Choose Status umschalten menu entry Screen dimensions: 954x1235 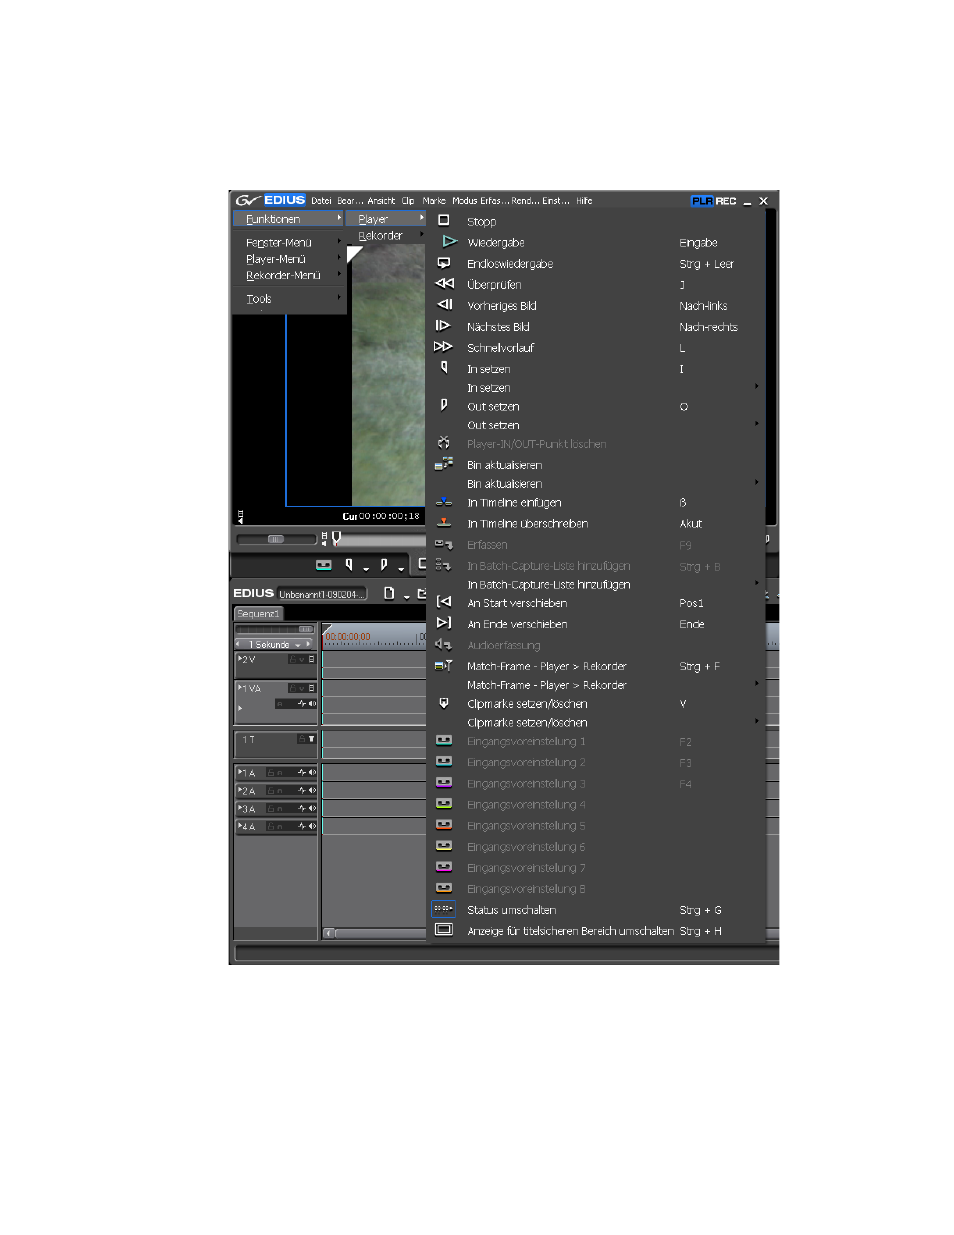click(x=597, y=910)
